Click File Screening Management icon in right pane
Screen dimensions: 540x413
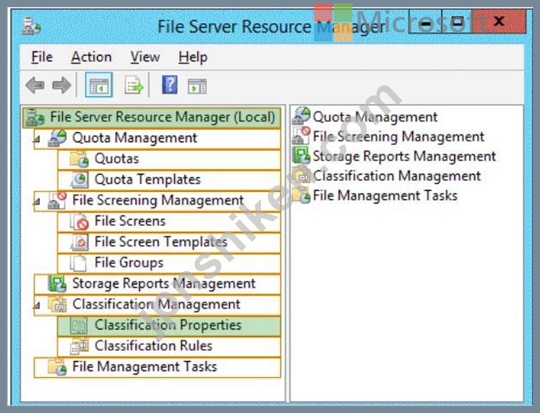[301, 136]
